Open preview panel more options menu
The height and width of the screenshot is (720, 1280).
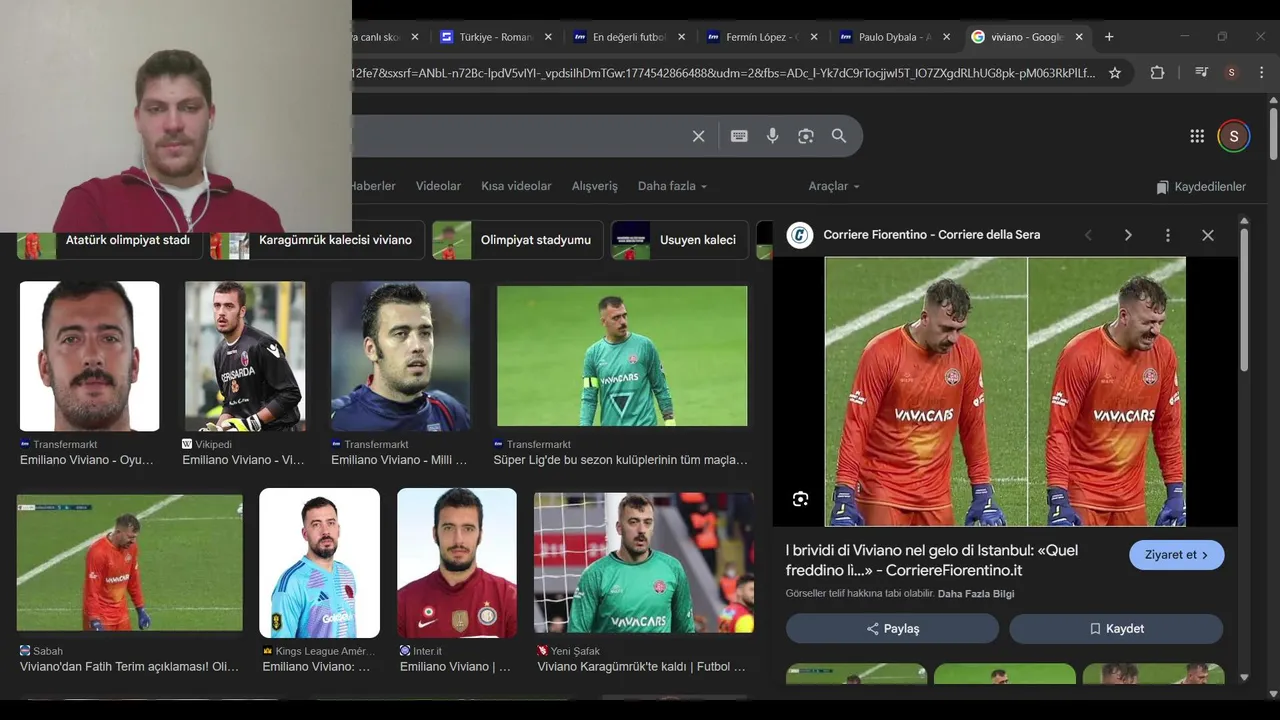1167,235
